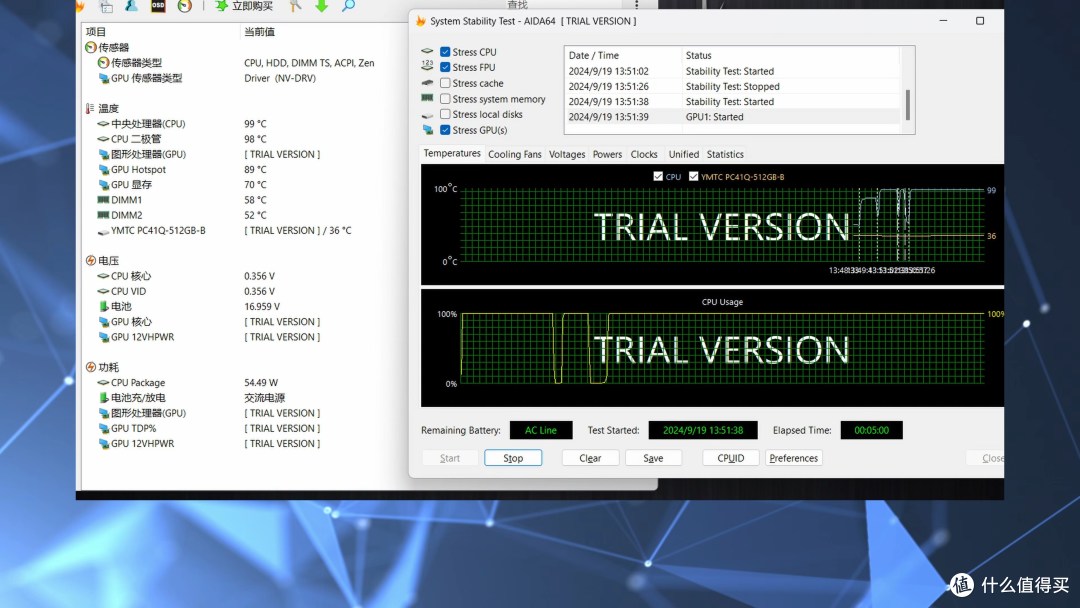This screenshot has height=608, width=1080.
Task: Toggle the YMTC PC41Q-512GB-B graph legend checkbox
Action: 693,176
